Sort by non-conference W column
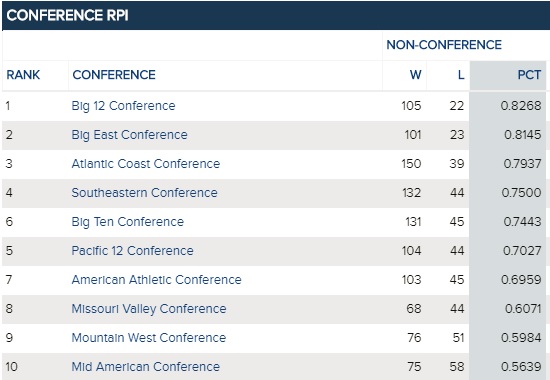The height and width of the screenshot is (380, 550). click(415, 75)
